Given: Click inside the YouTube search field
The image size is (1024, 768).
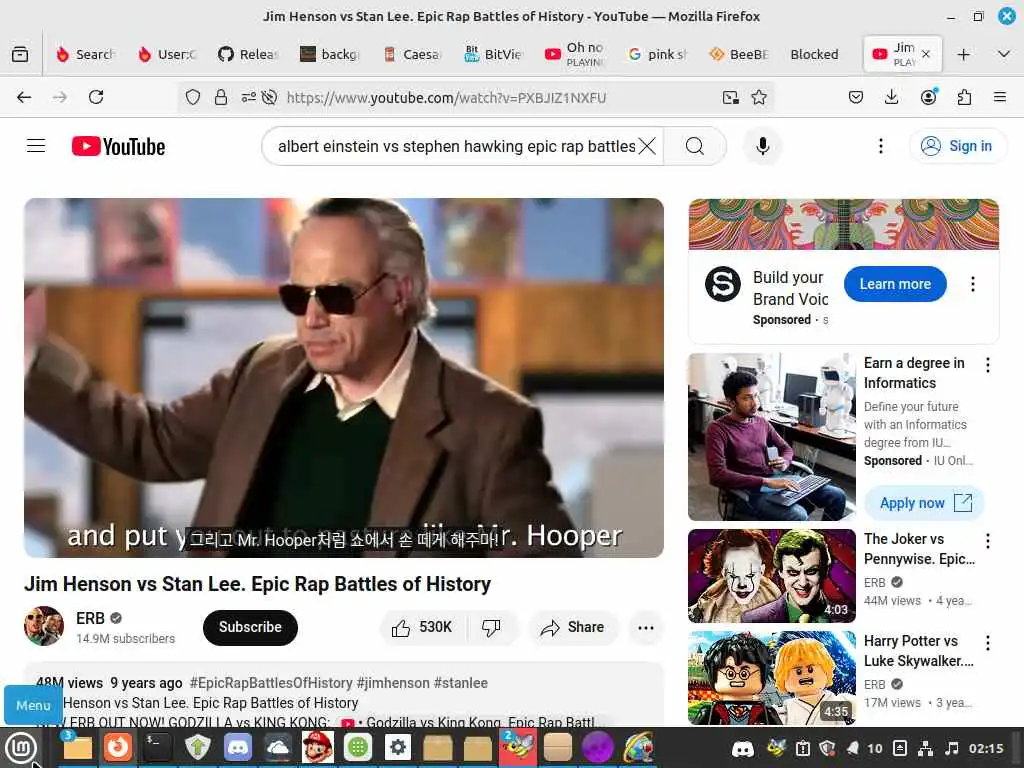Looking at the screenshot, I should 456,146.
